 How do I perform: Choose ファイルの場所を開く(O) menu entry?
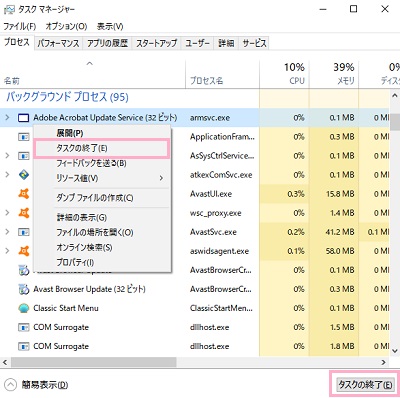click(102, 233)
